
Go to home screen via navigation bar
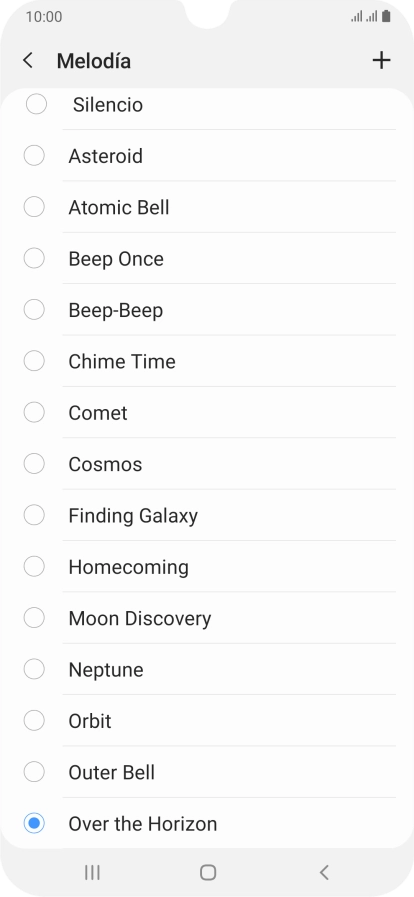208,872
